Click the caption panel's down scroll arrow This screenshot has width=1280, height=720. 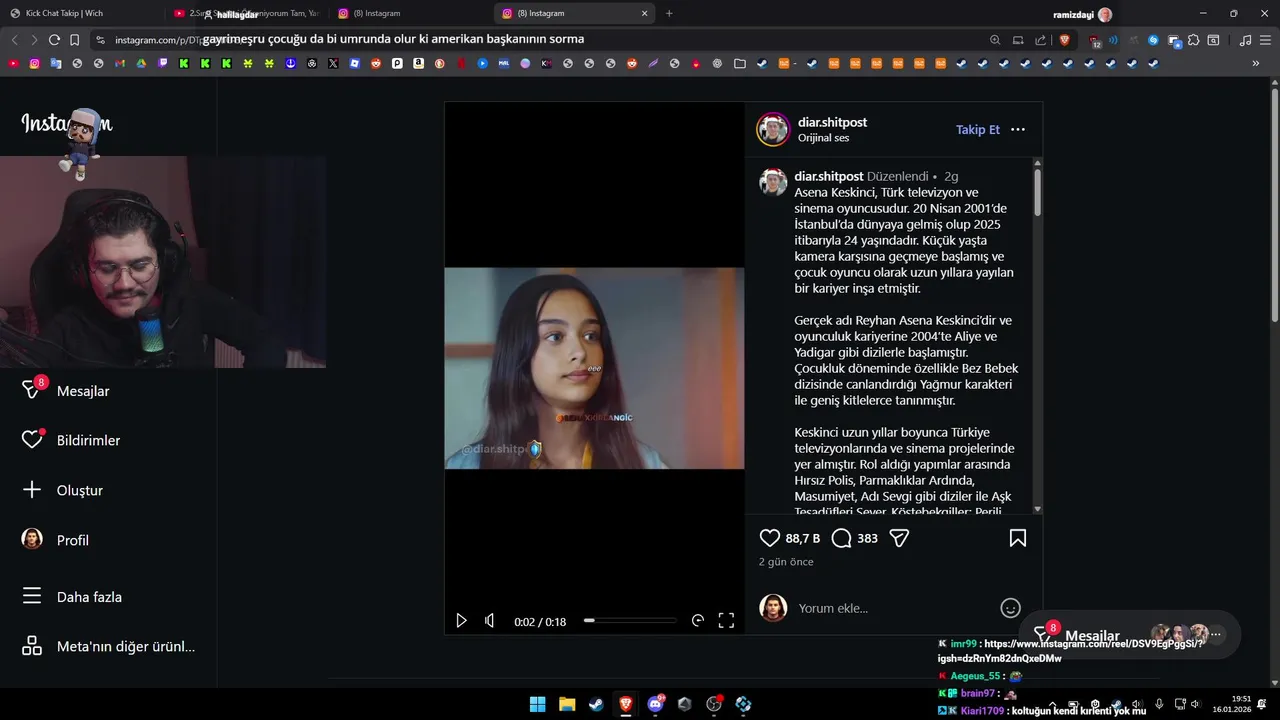point(1037,509)
